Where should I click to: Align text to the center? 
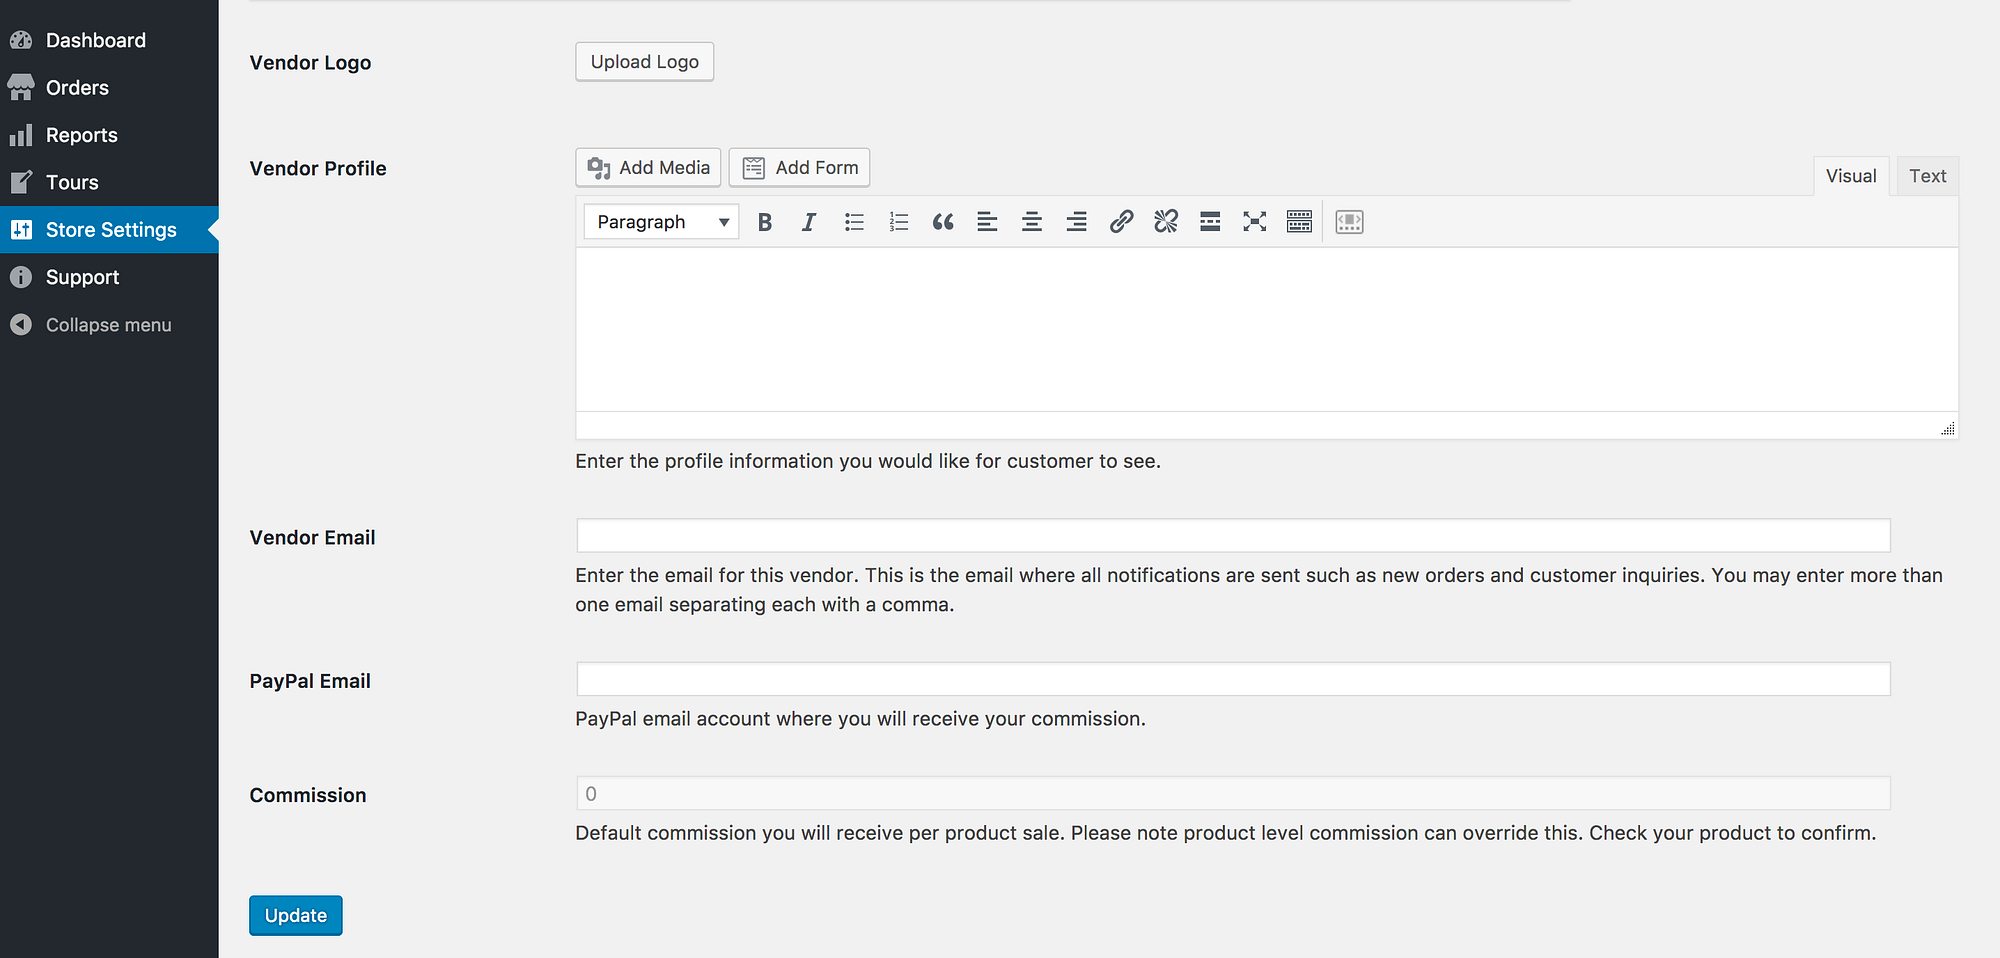point(1032,222)
